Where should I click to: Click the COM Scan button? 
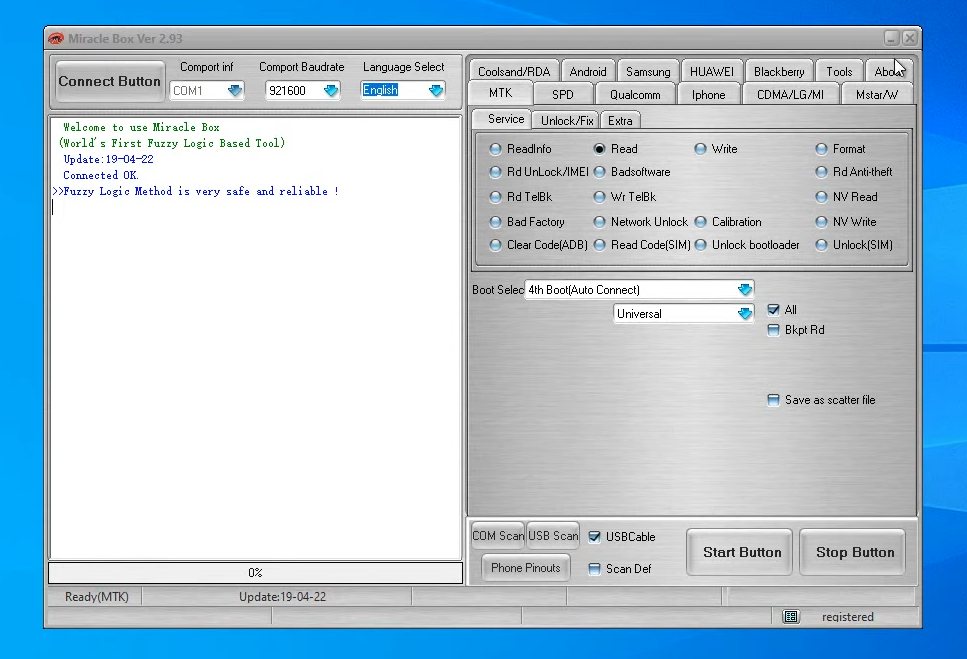(498, 536)
